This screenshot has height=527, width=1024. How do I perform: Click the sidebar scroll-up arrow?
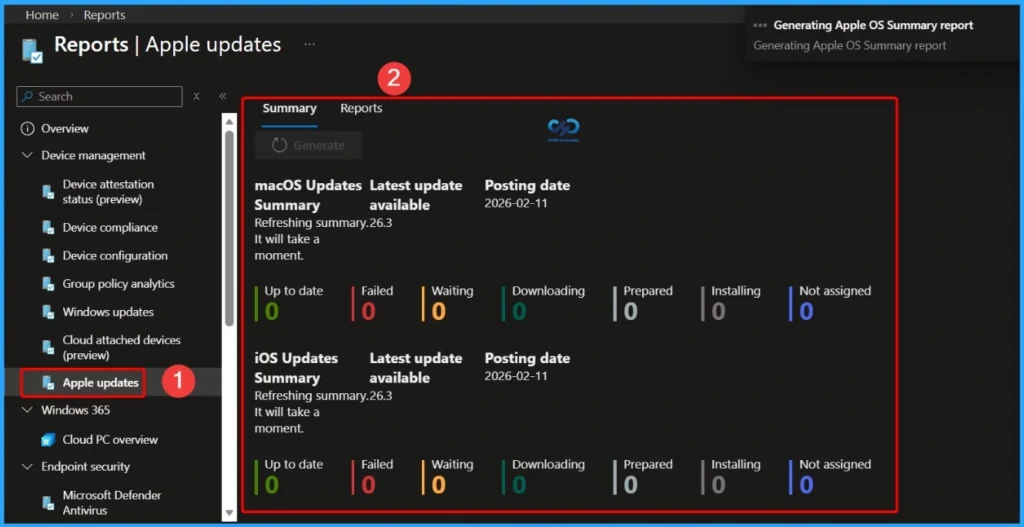point(229,121)
